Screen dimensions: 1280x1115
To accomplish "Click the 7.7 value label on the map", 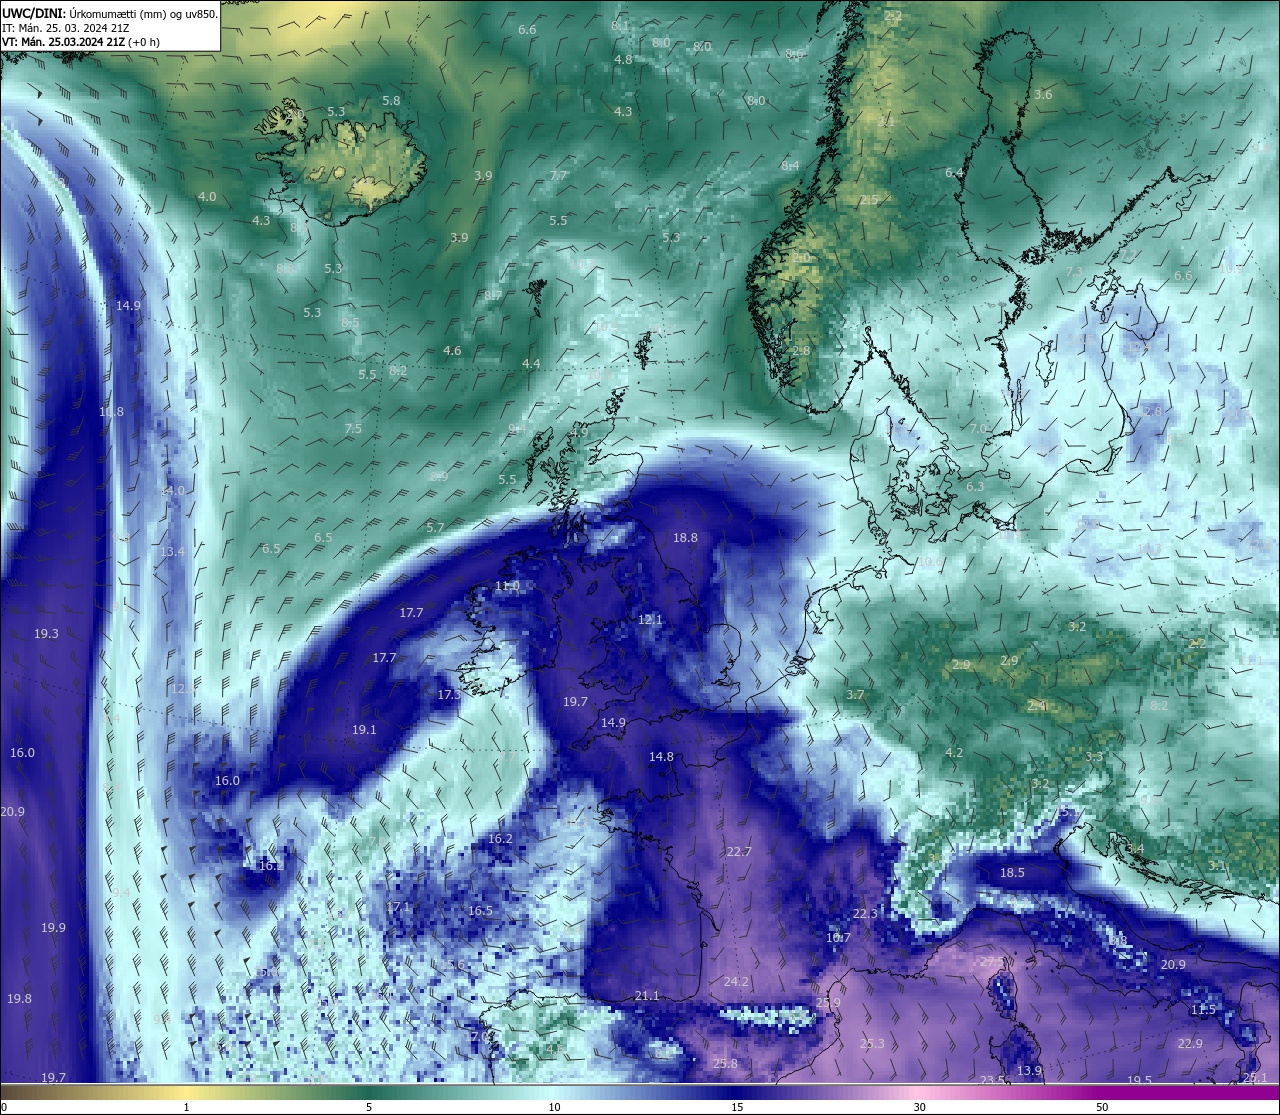I will pyautogui.click(x=559, y=175).
